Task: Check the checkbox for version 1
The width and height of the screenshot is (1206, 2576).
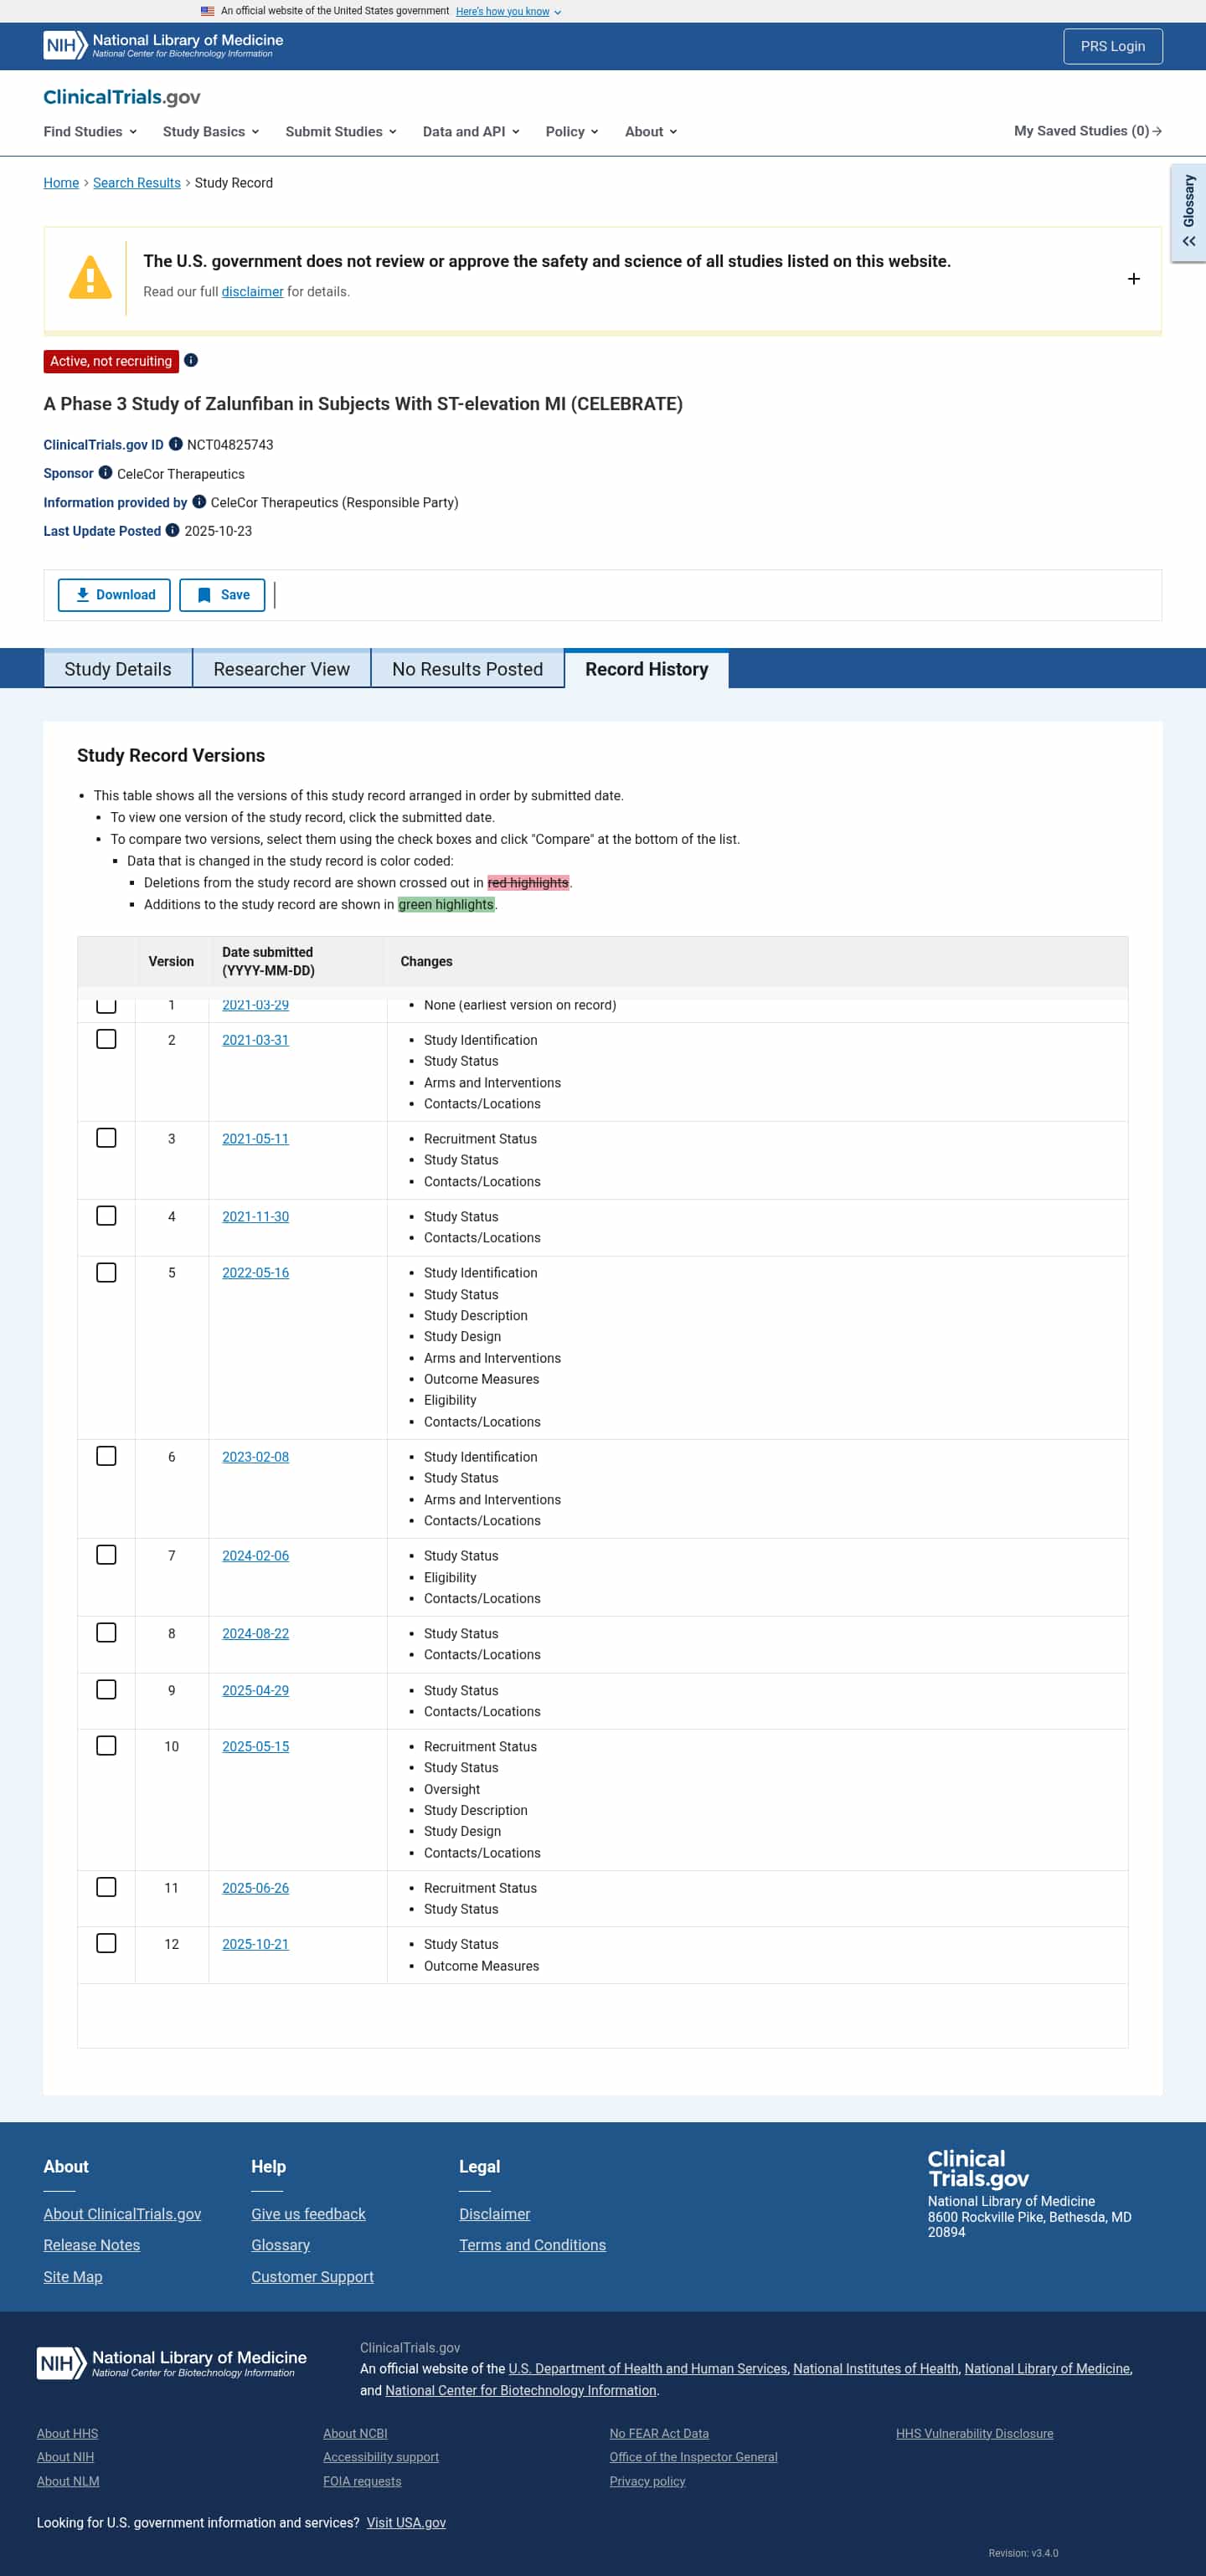Action: click(107, 1005)
